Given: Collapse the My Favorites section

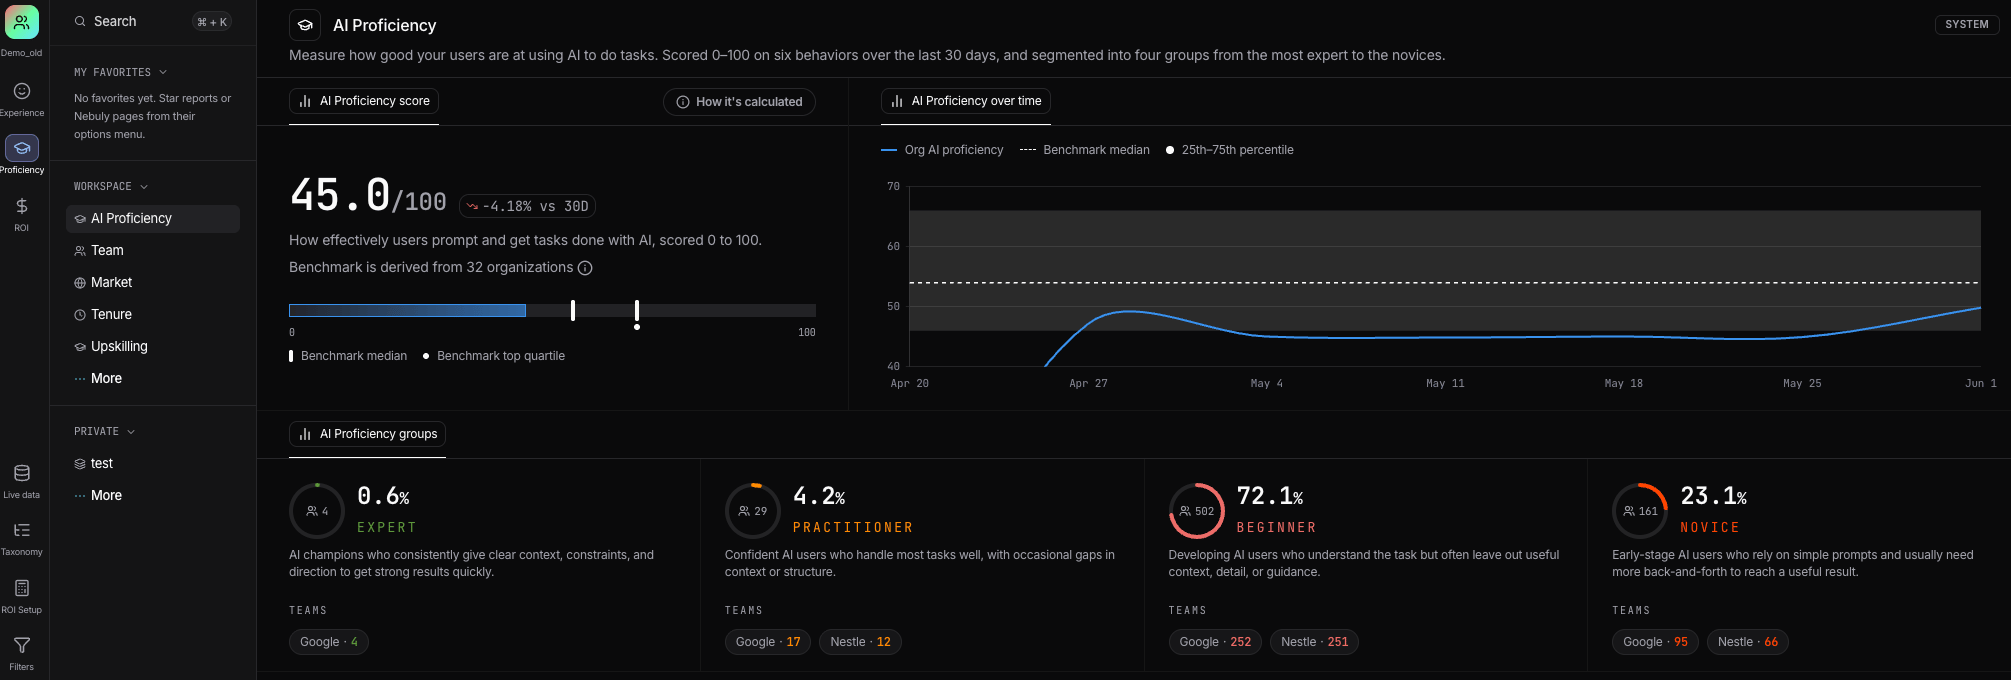Looking at the screenshot, I should click(x=121, y=72).
